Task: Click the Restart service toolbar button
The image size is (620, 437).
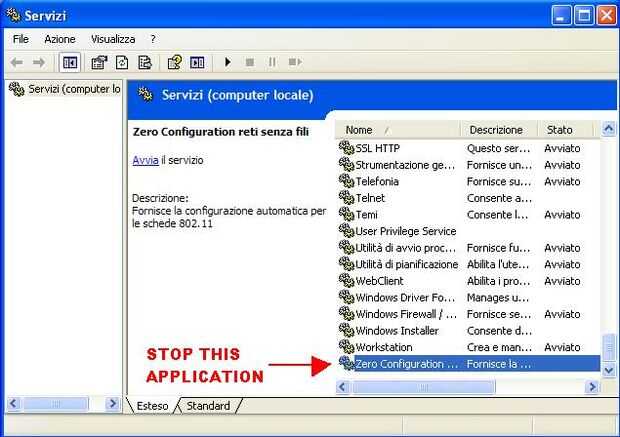Action: pos(295,62)
